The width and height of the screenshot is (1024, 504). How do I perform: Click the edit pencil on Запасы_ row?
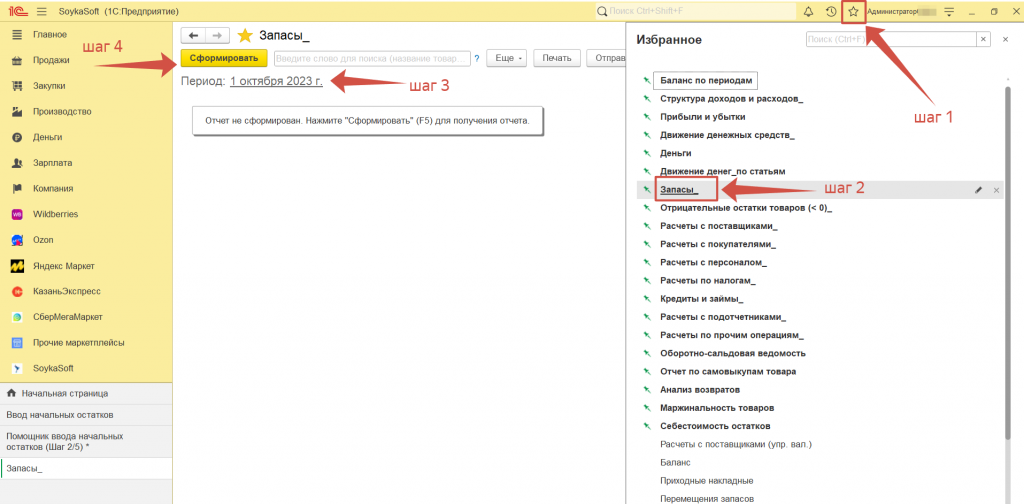979,189
